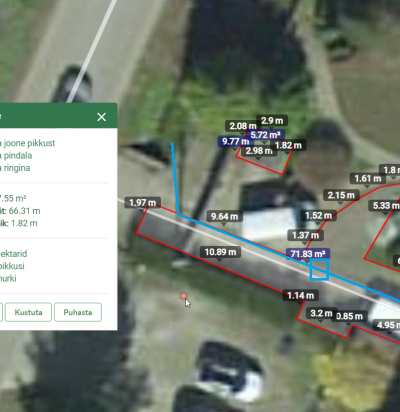Select the blue square marker on the line
The width and height of the screenshot is (400, 412).
point(319,270)
